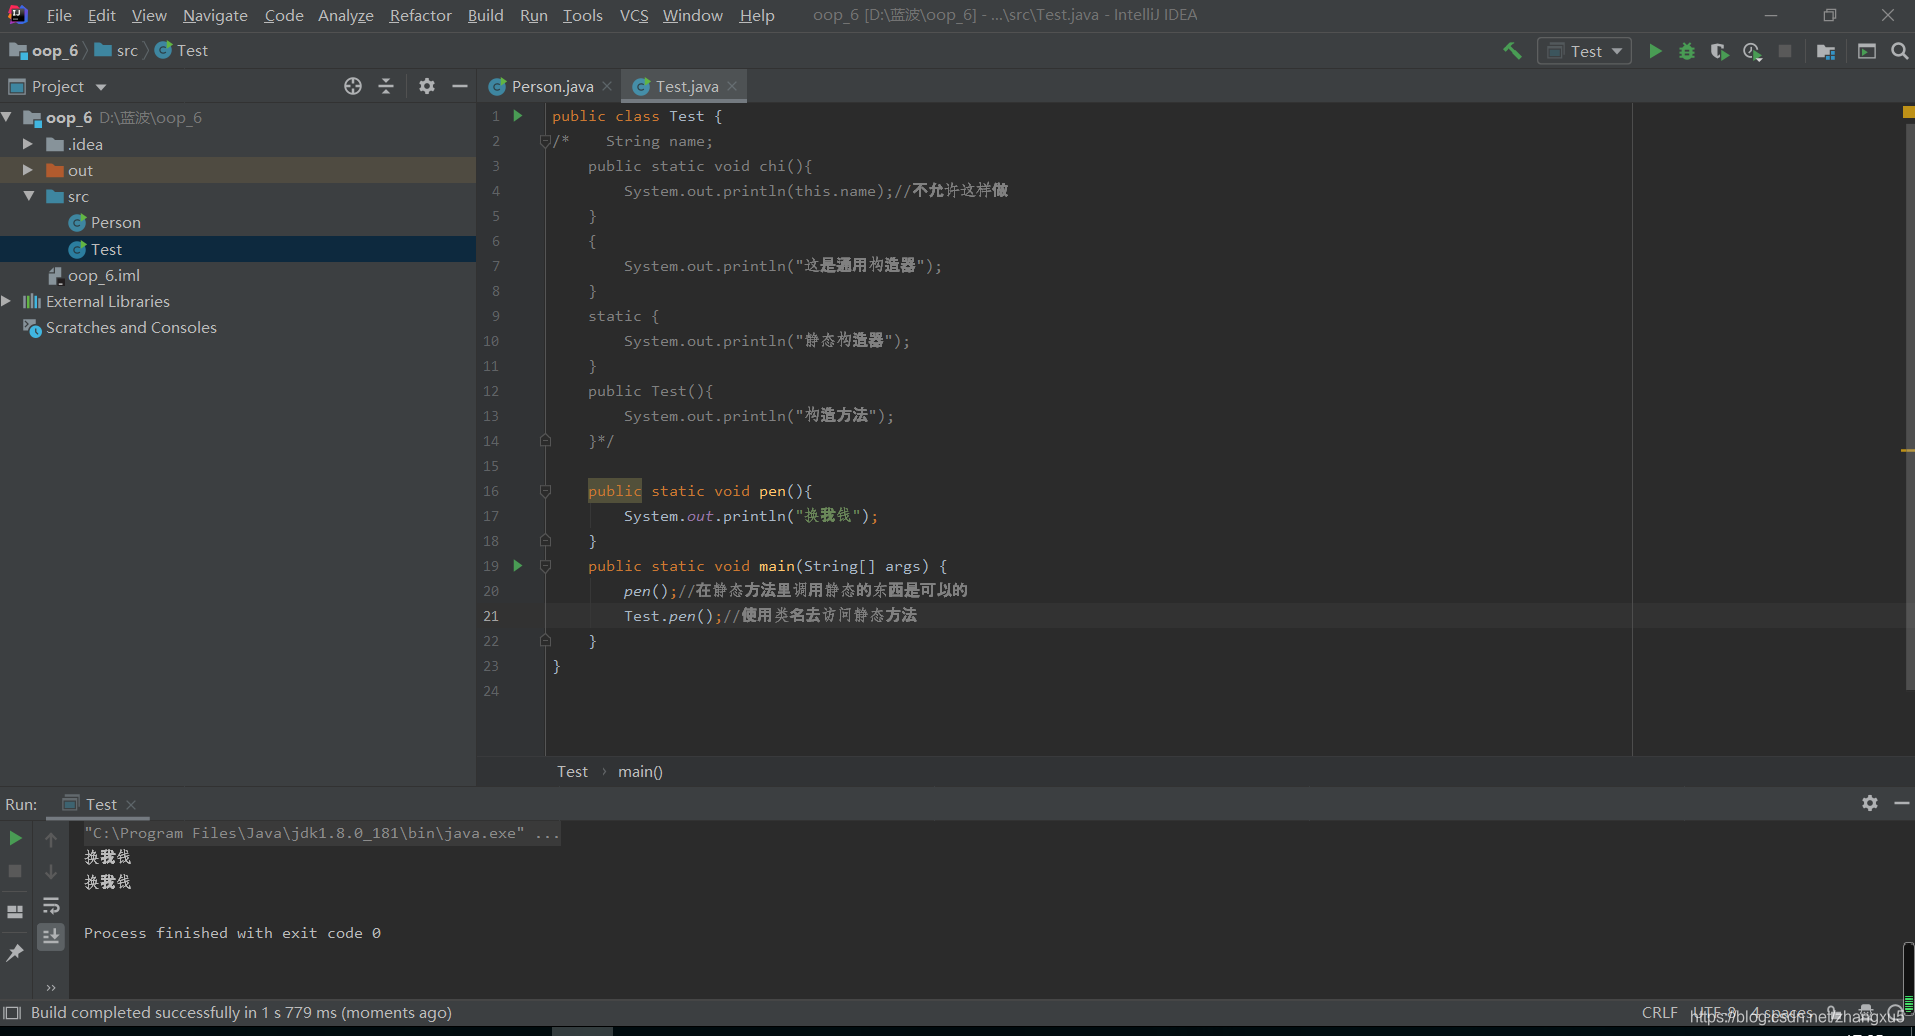This screenshot has width=1915, height=1036.
Task: Open the Analyze menu
Action: (345, 15)
